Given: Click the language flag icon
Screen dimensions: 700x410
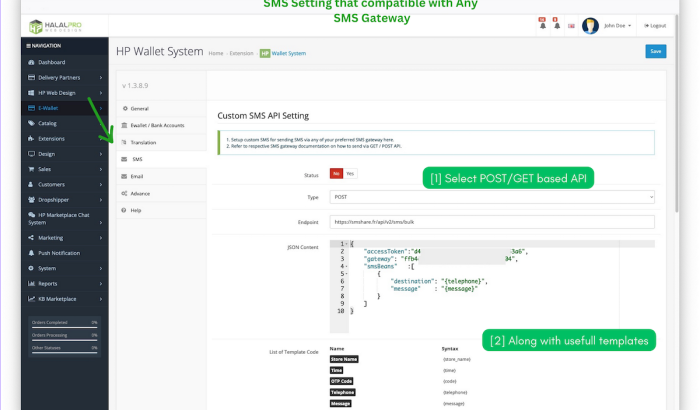Looking at the screenshot, I should point(571,26).
